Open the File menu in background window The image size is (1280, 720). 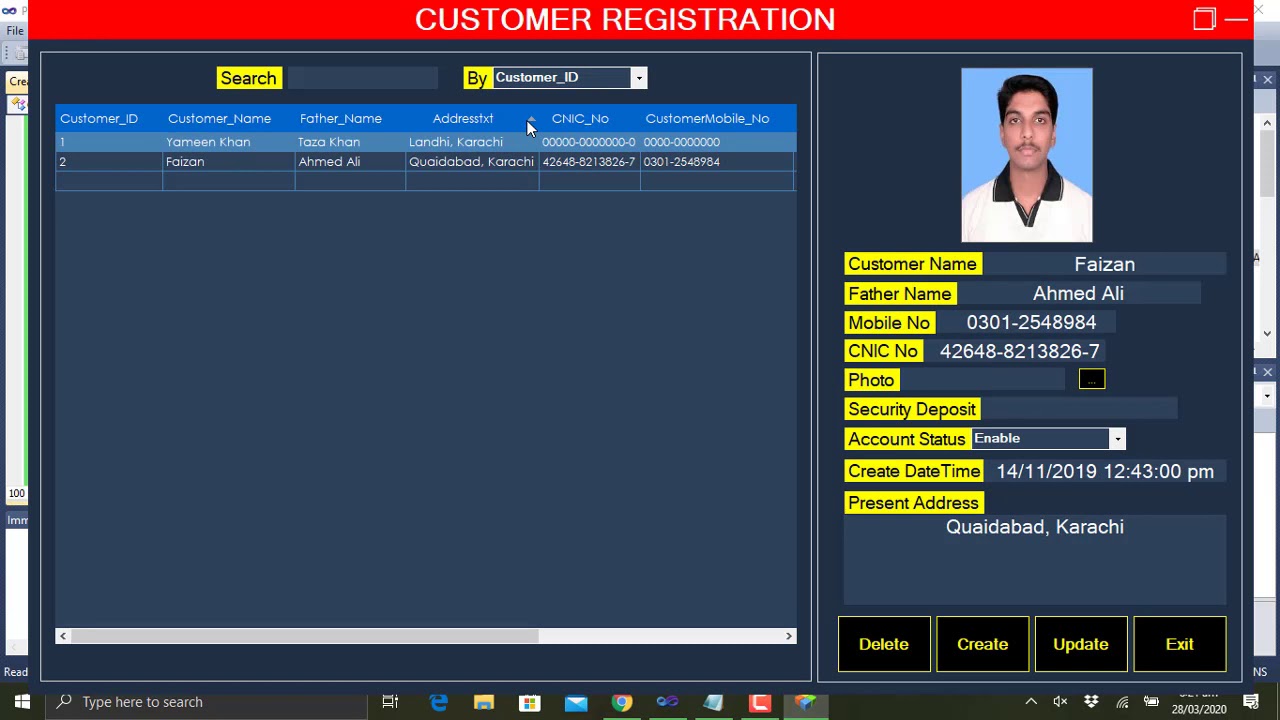(x=15, y=31)
